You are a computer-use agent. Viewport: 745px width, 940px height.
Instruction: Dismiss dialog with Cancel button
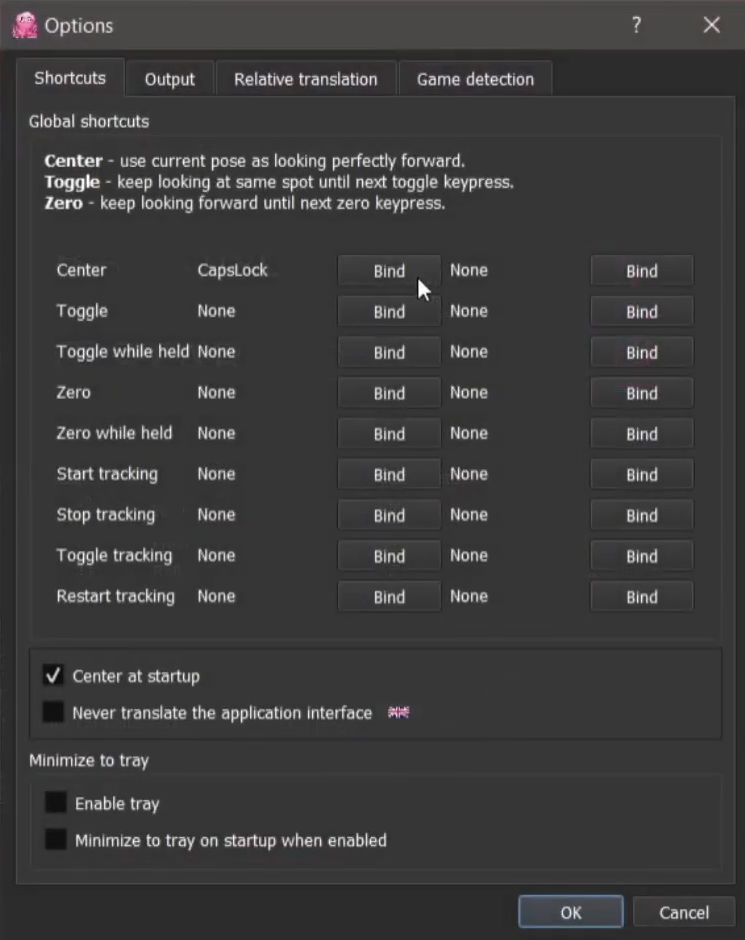point(684,912)
